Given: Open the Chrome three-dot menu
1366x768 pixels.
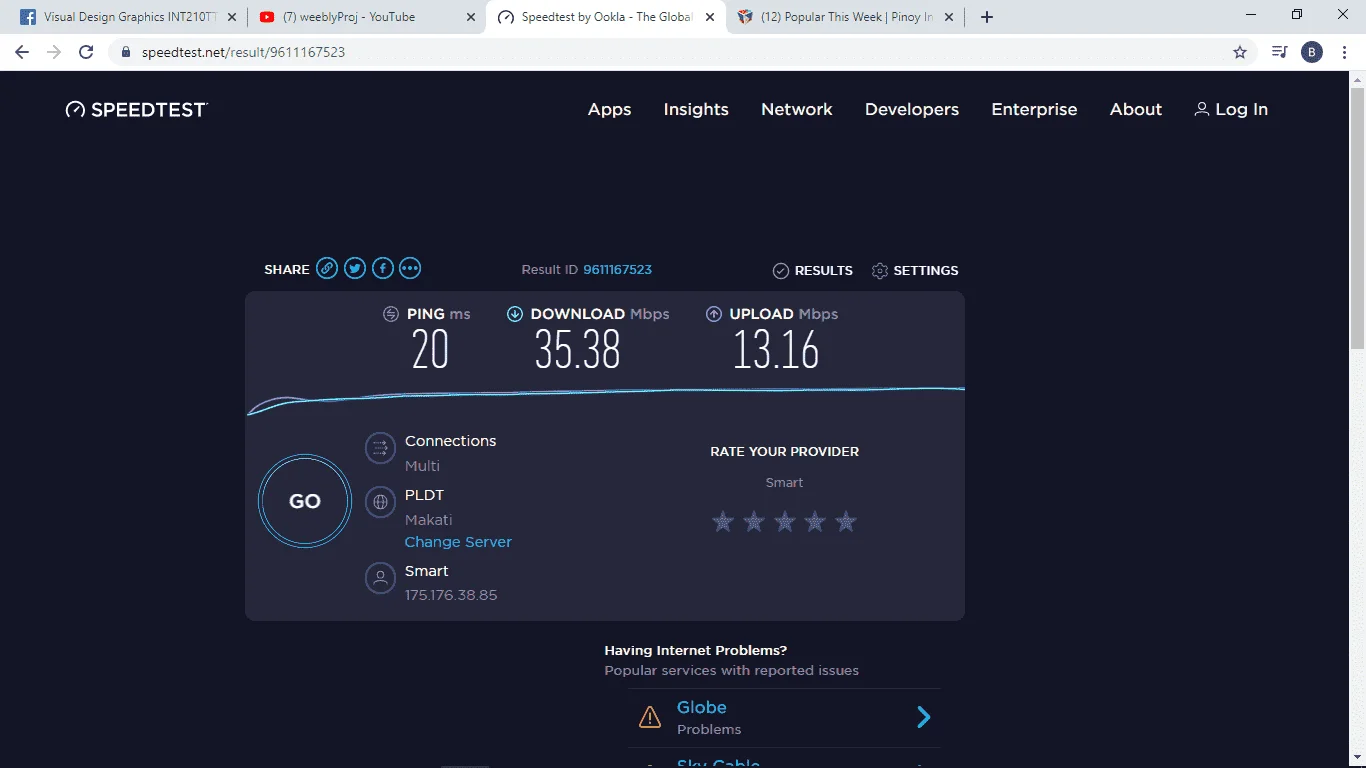Looking at the screenshot, I should [1345, 52].
